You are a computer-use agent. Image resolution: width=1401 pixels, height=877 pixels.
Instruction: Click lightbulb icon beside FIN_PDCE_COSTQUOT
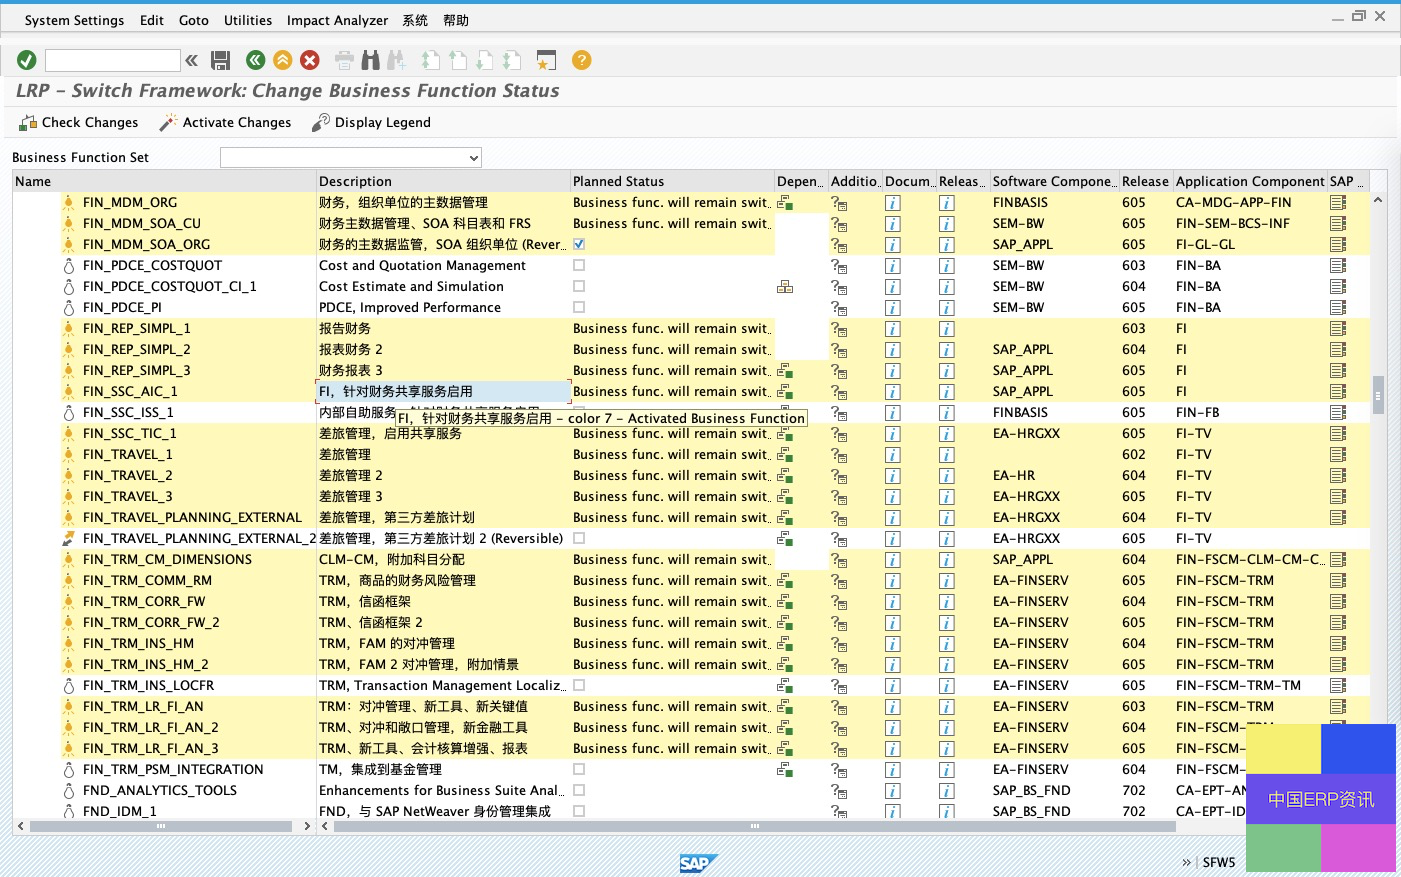(68, 265)
